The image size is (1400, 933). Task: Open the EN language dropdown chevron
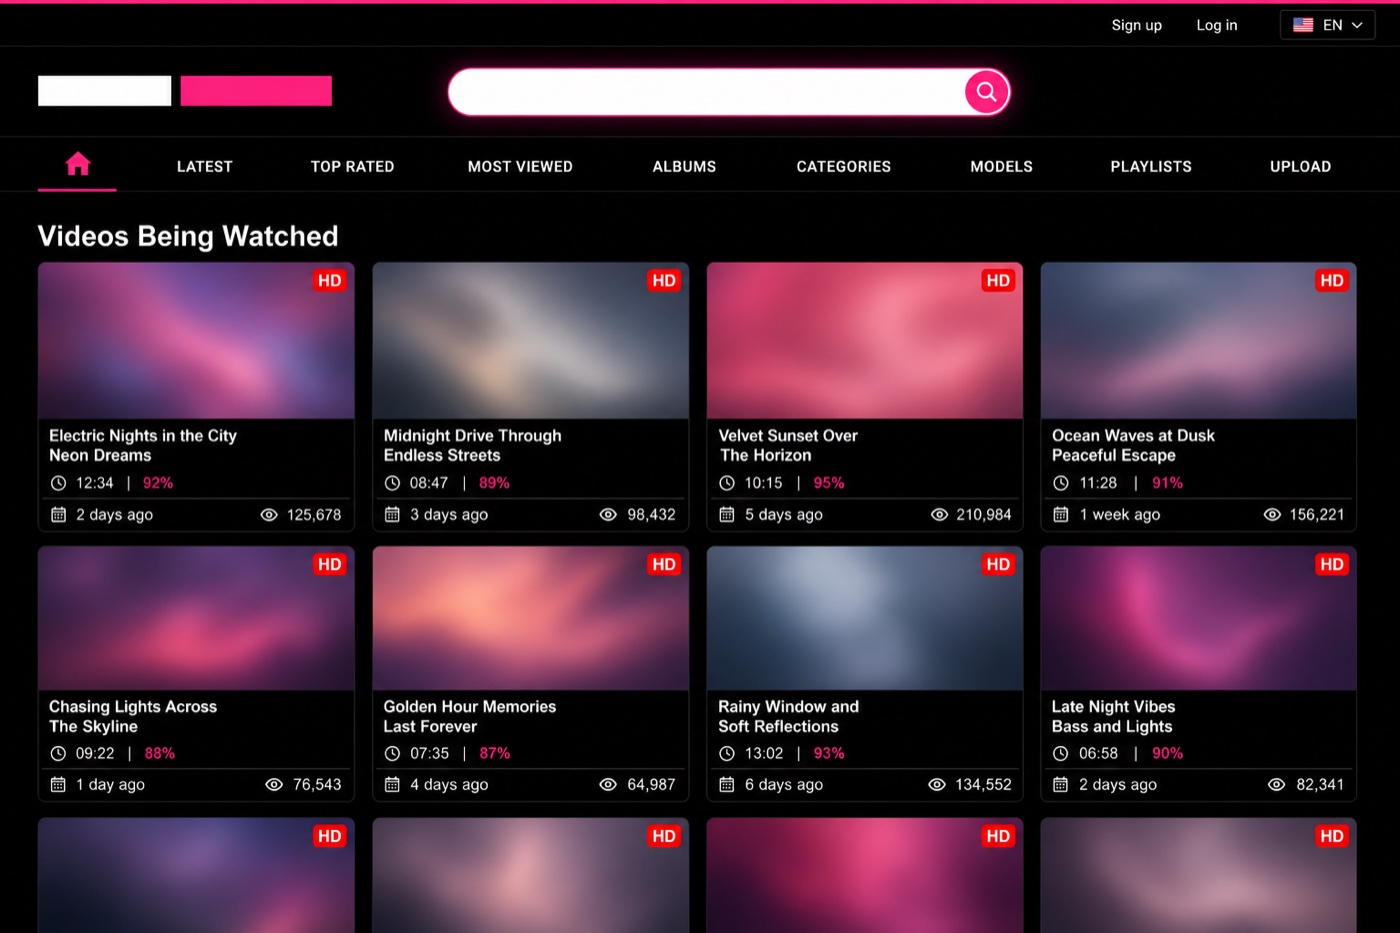[x=1357, y=25]
